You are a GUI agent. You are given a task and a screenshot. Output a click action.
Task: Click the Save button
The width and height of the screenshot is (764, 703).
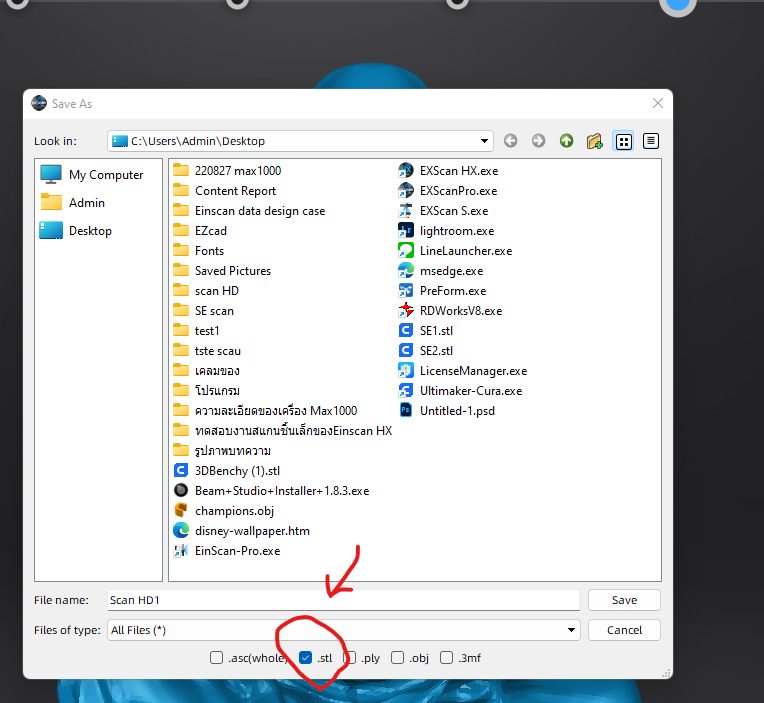click(624, 600)
